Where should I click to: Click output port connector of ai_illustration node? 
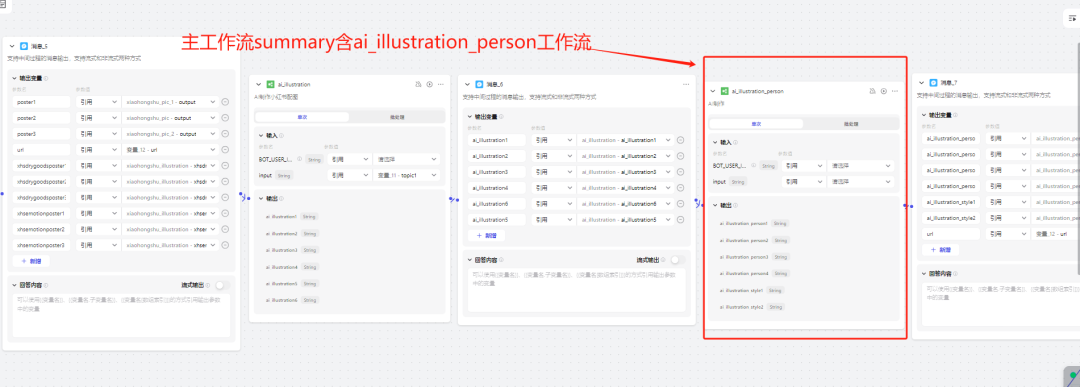point(452,199)
